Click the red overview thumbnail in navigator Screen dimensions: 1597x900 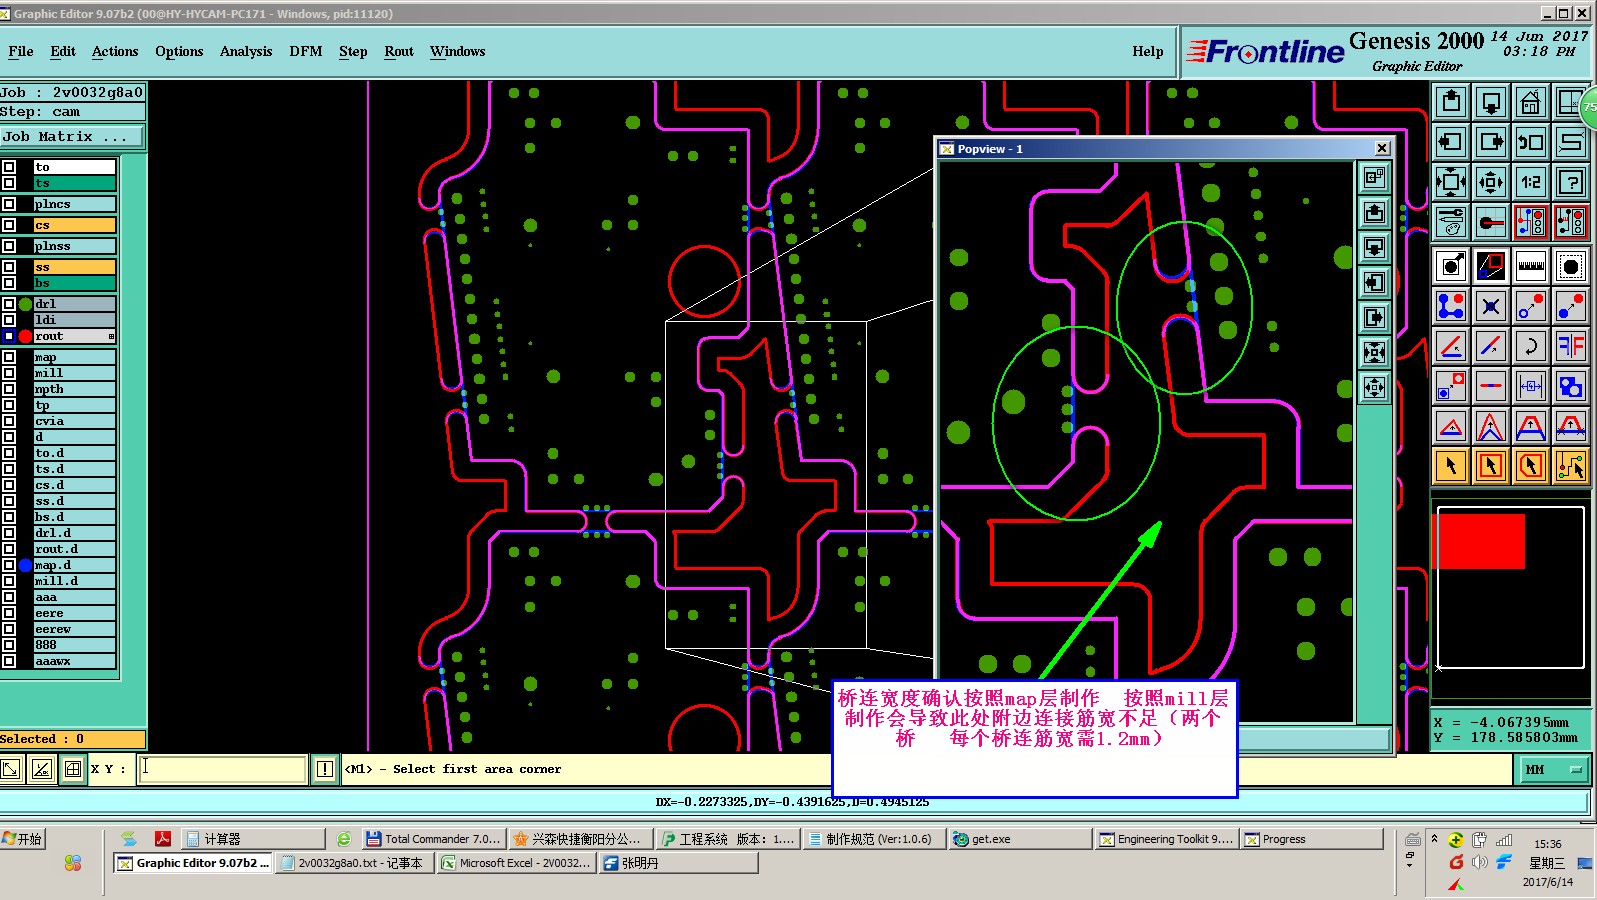pyautogui.click(x=1482, y=541)
